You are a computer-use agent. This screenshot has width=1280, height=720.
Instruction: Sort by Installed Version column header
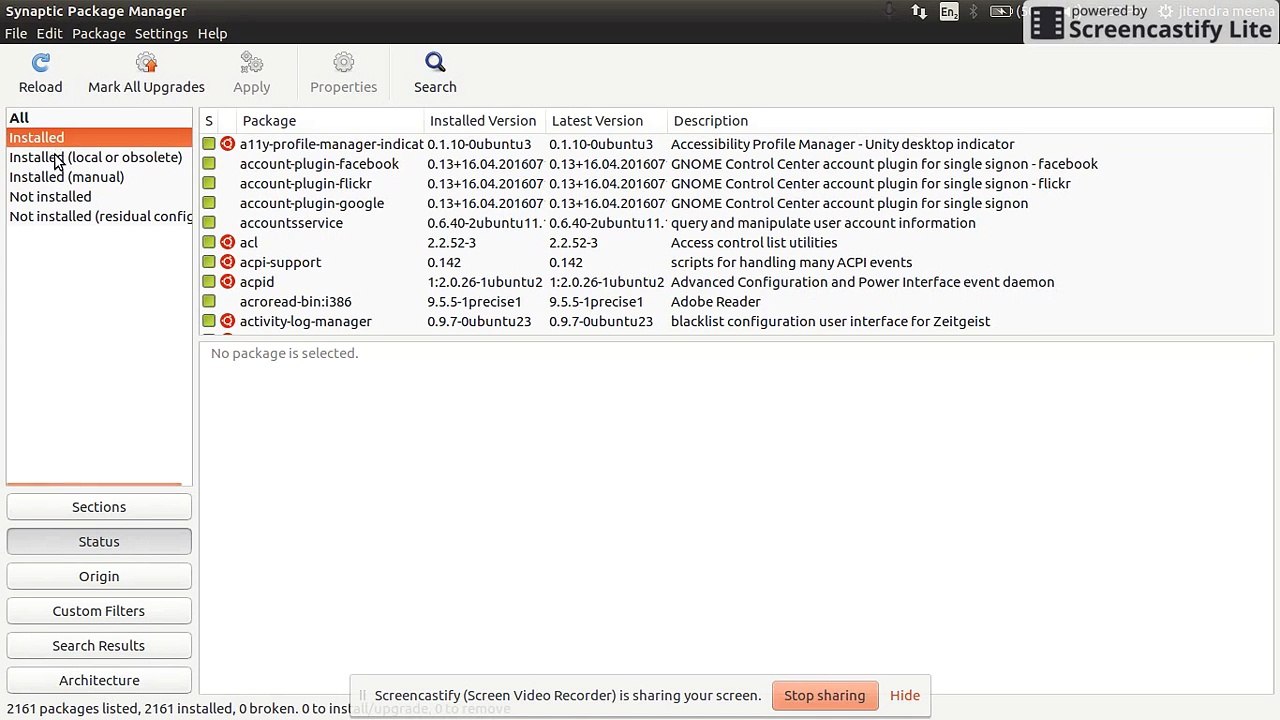click(485, 121)
